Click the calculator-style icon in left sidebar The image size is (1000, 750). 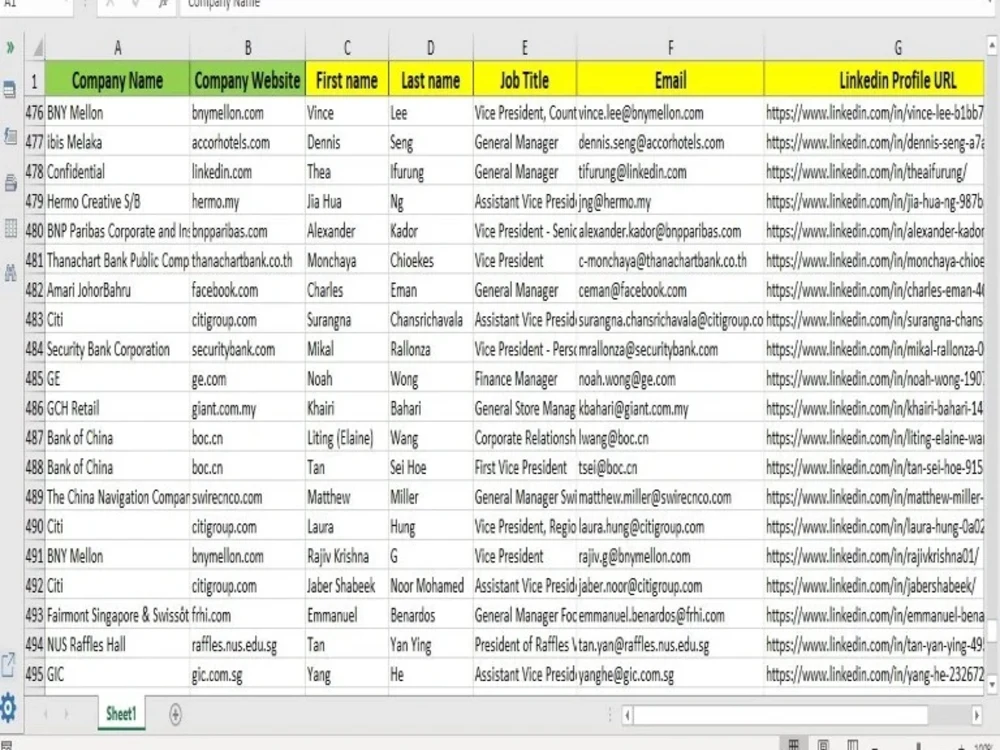[10, 90]
